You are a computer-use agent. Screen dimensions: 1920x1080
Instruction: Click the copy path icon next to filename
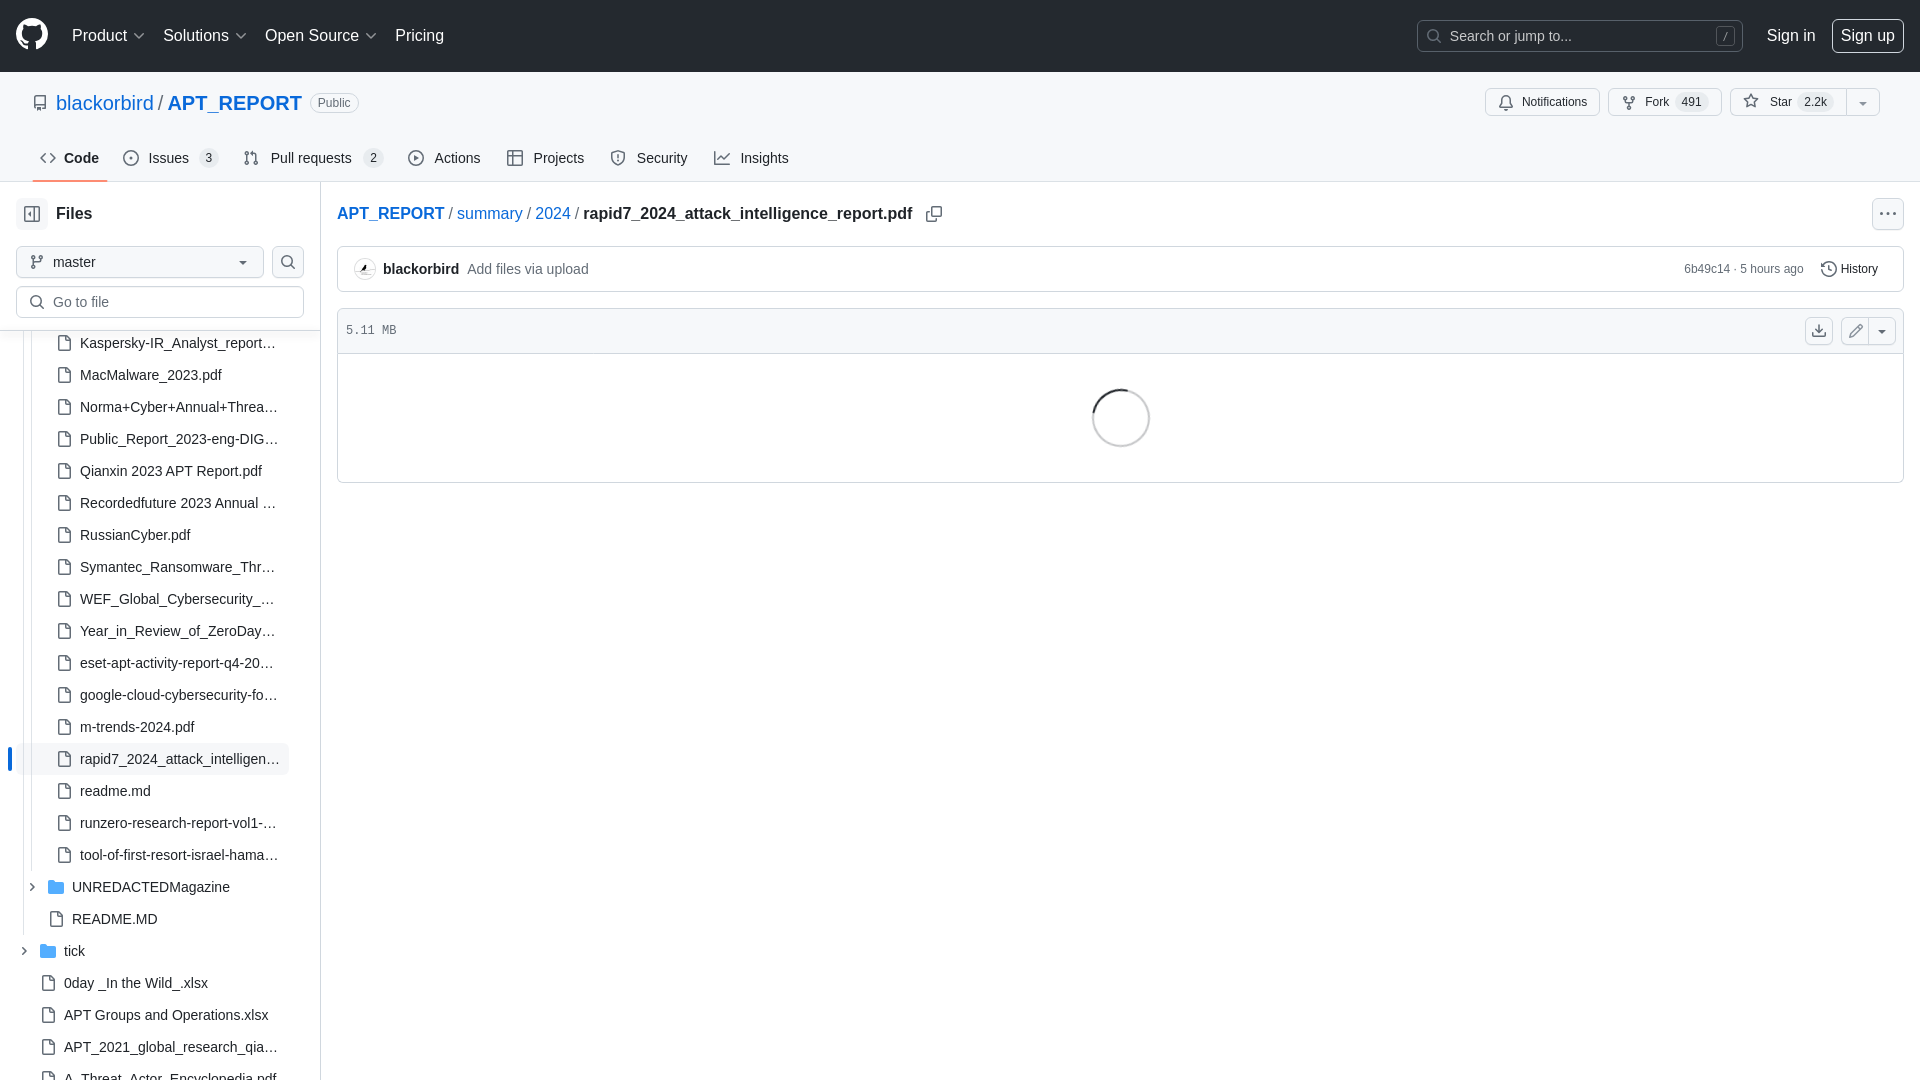pos(934,214)
